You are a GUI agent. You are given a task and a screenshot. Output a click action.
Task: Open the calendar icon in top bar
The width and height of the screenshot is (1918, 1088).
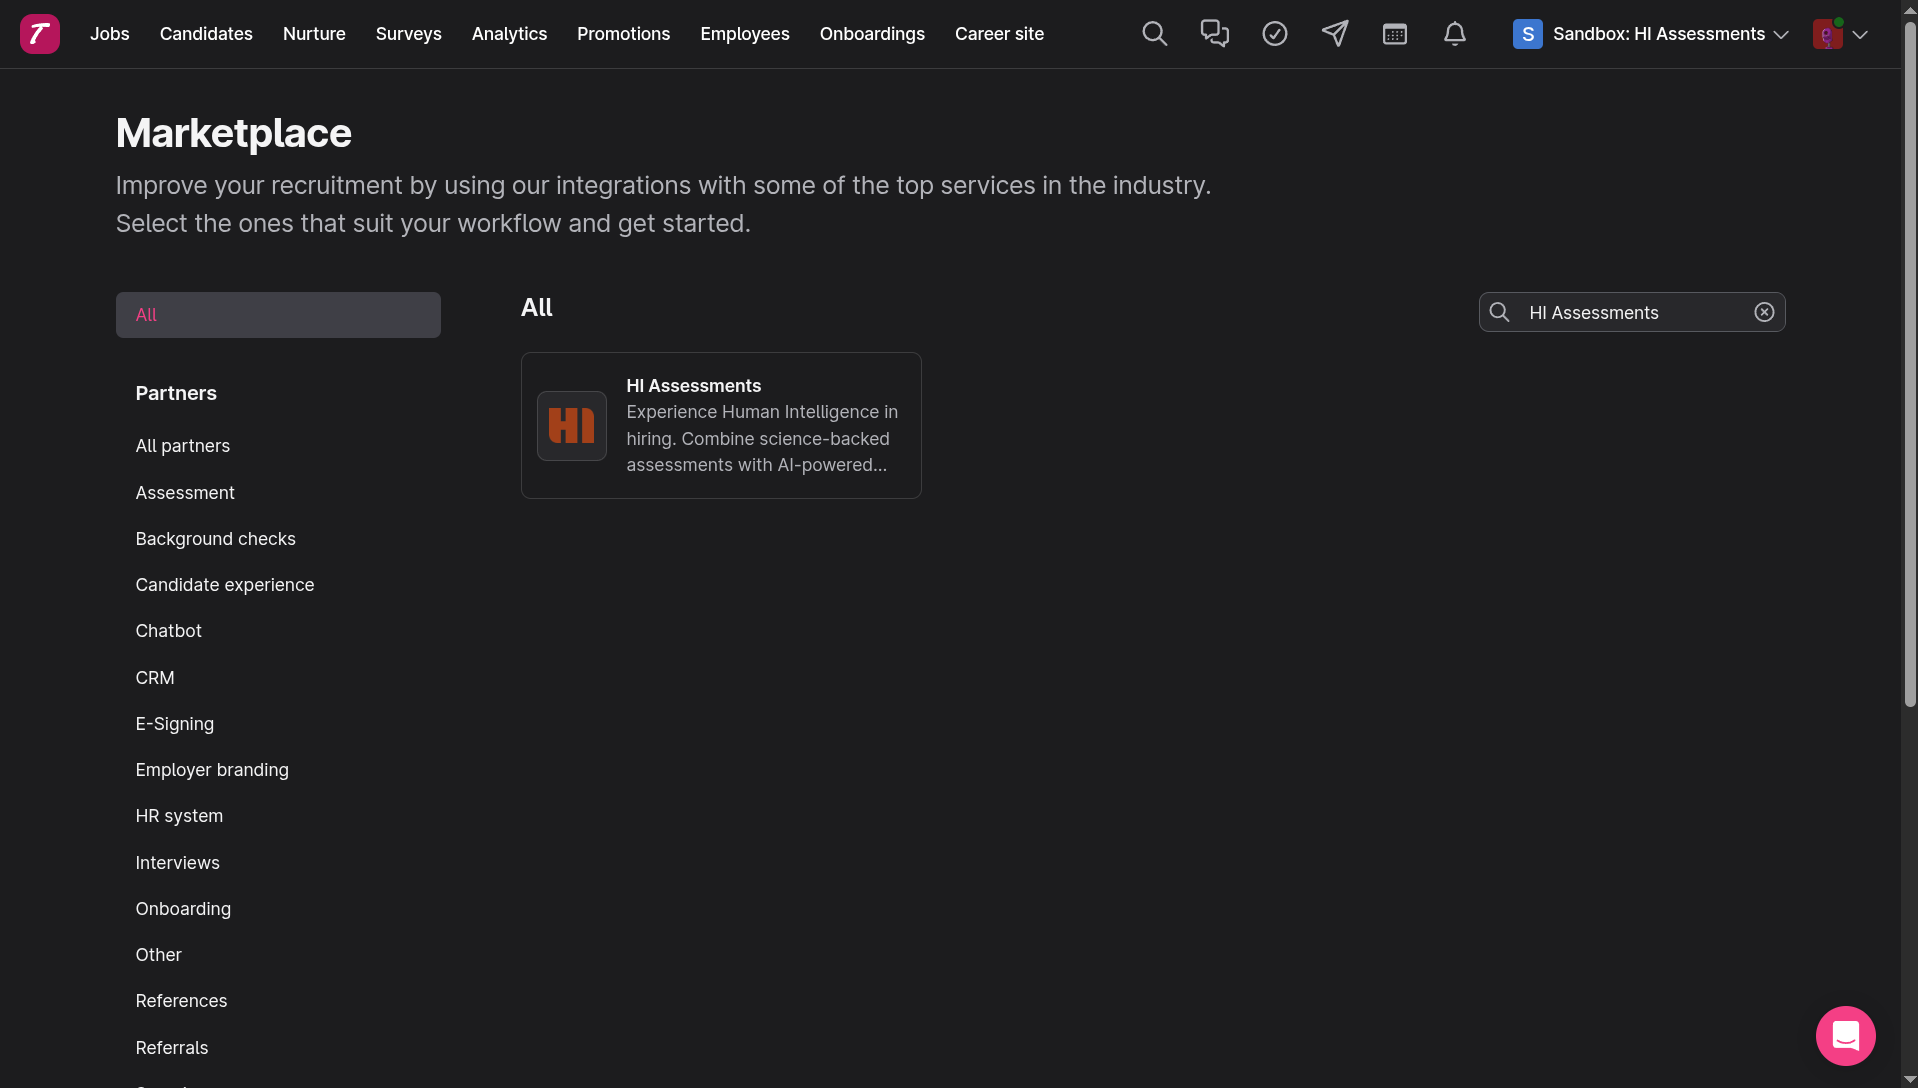1394,34
